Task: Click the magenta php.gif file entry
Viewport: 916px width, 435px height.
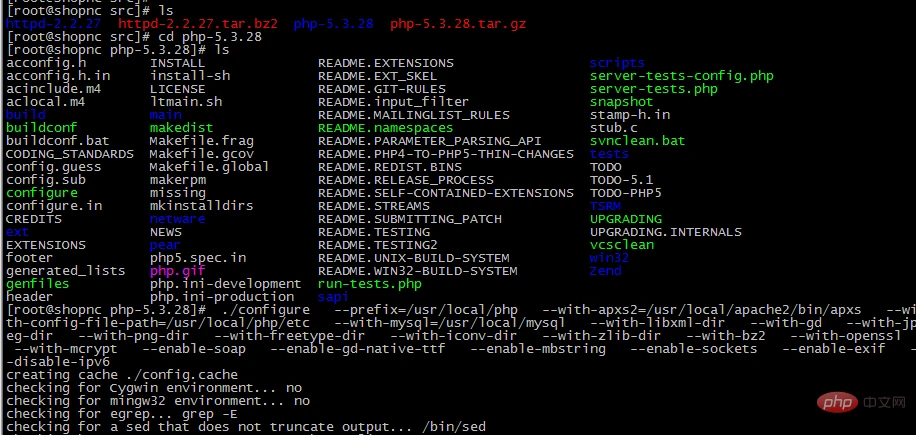Action: (x=177, y=271)
